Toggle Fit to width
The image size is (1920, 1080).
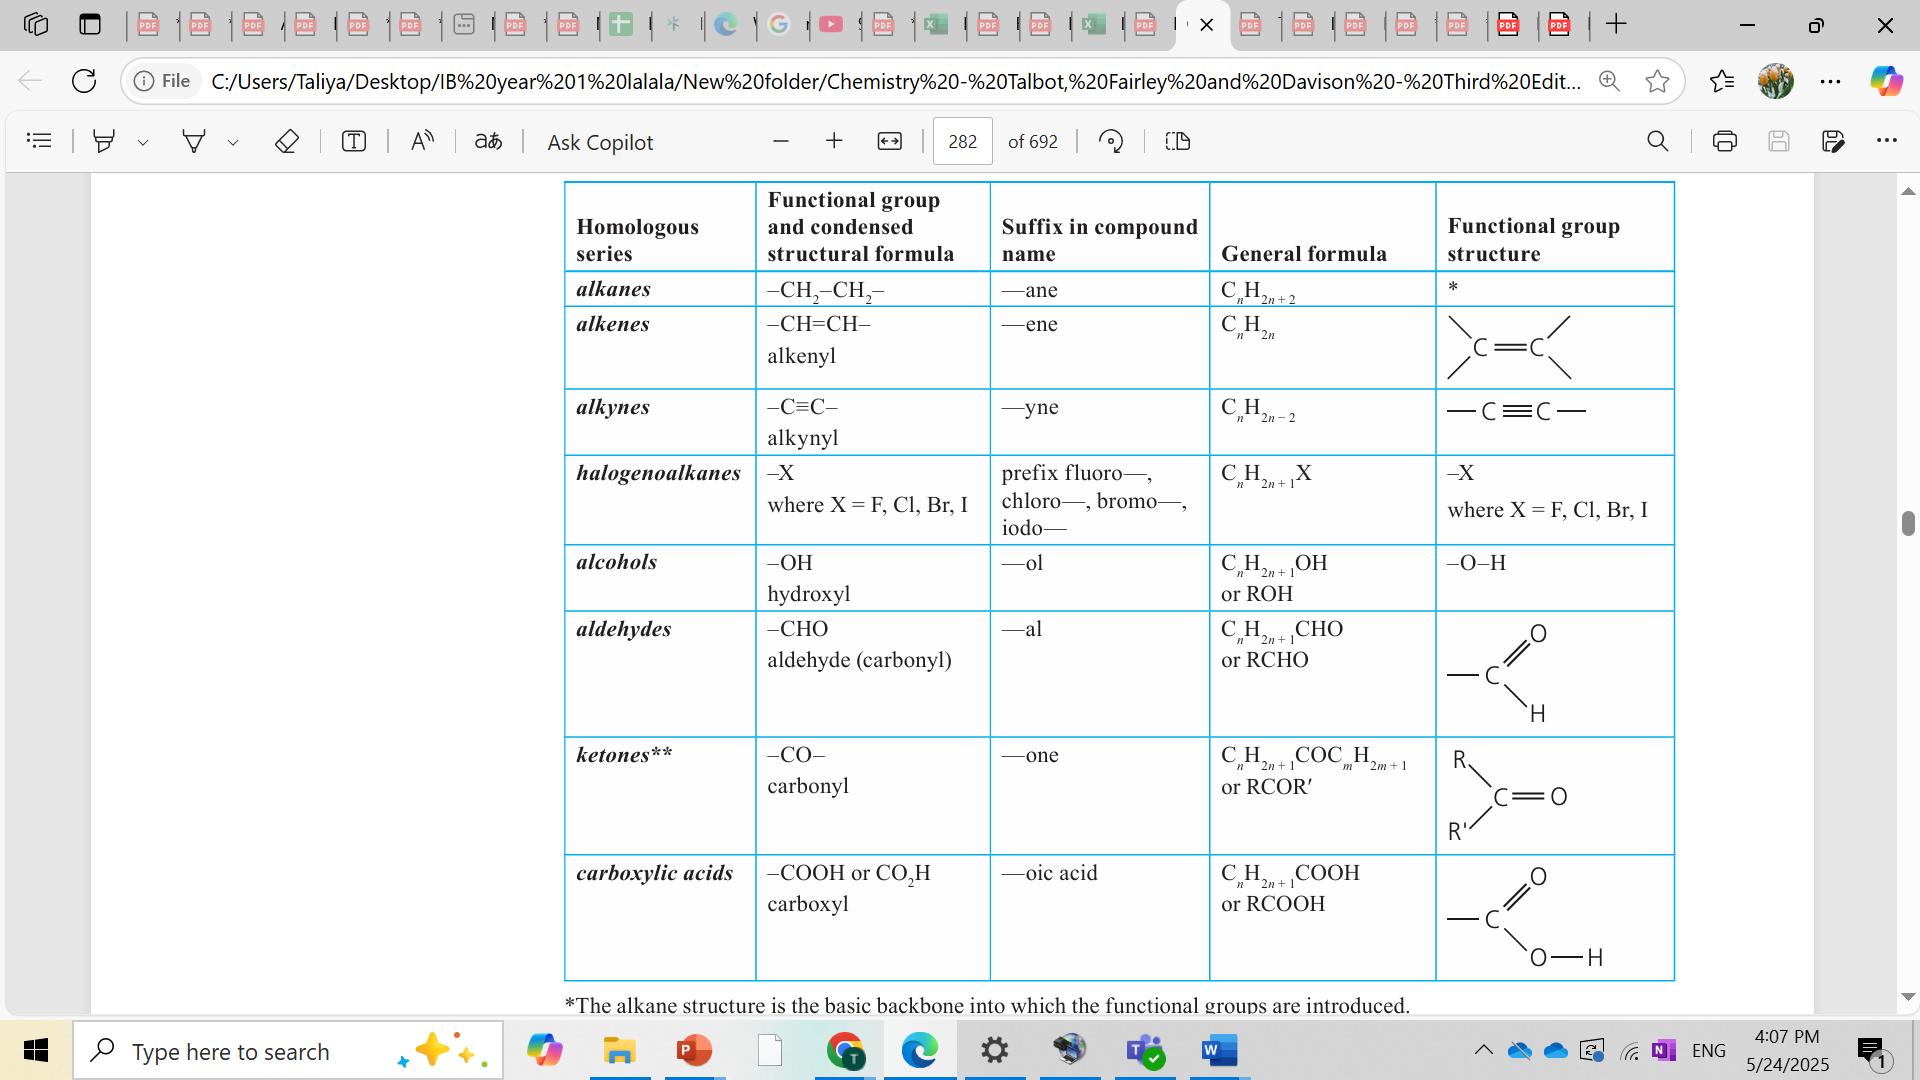(889, 141)
